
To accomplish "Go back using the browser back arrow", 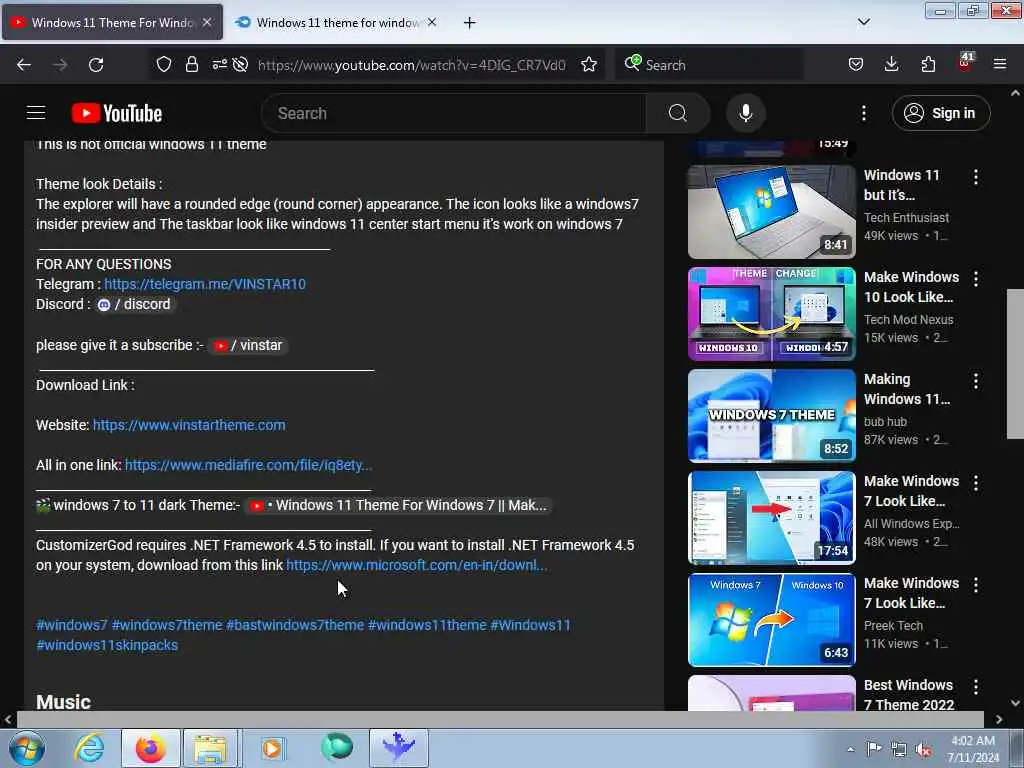I will tap(24, 65).
